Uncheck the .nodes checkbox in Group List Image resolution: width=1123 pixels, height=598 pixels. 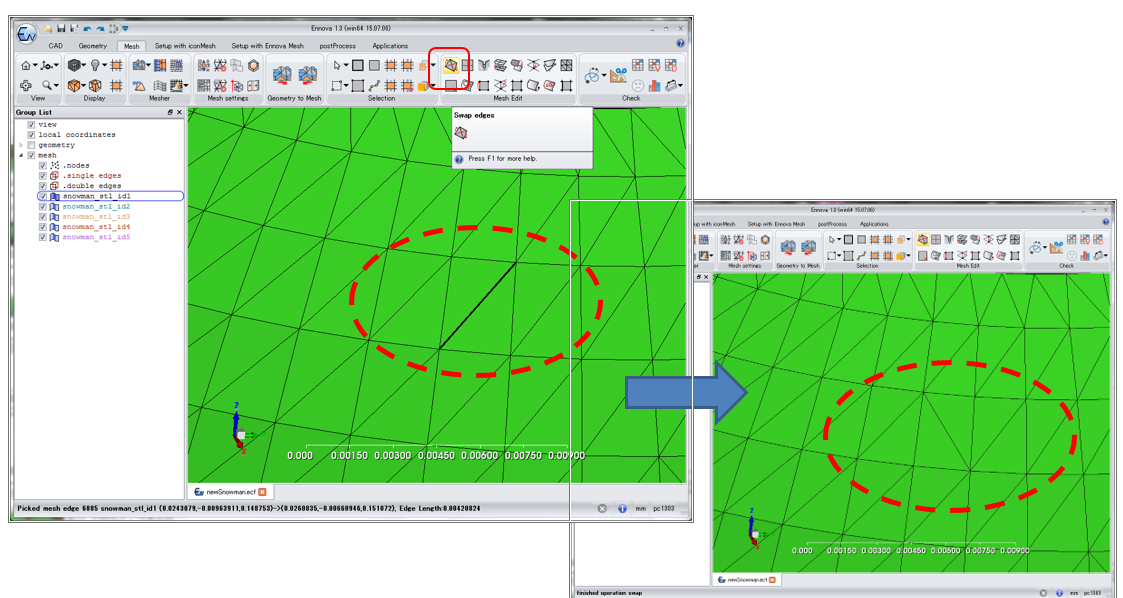pyautogui.click(x=43, y=166)
